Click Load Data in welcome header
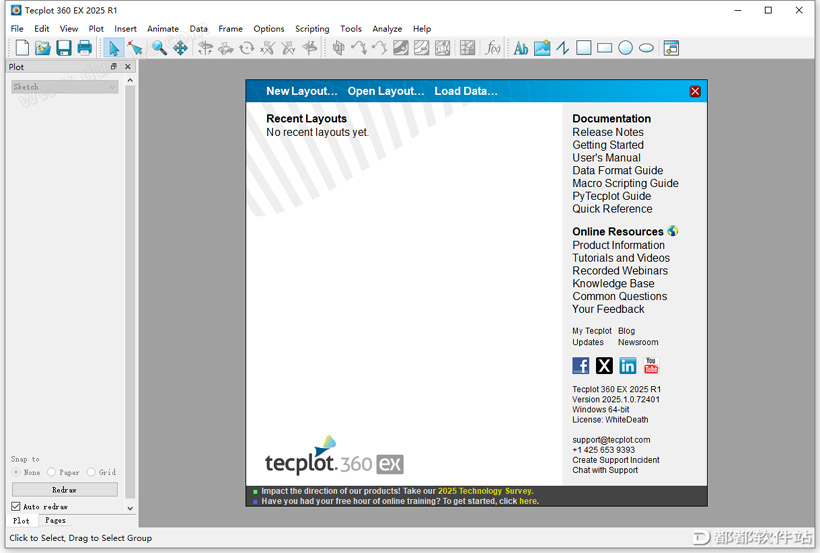Image resolution: width=820 pixels, height=553 pixels. [465, 91]
